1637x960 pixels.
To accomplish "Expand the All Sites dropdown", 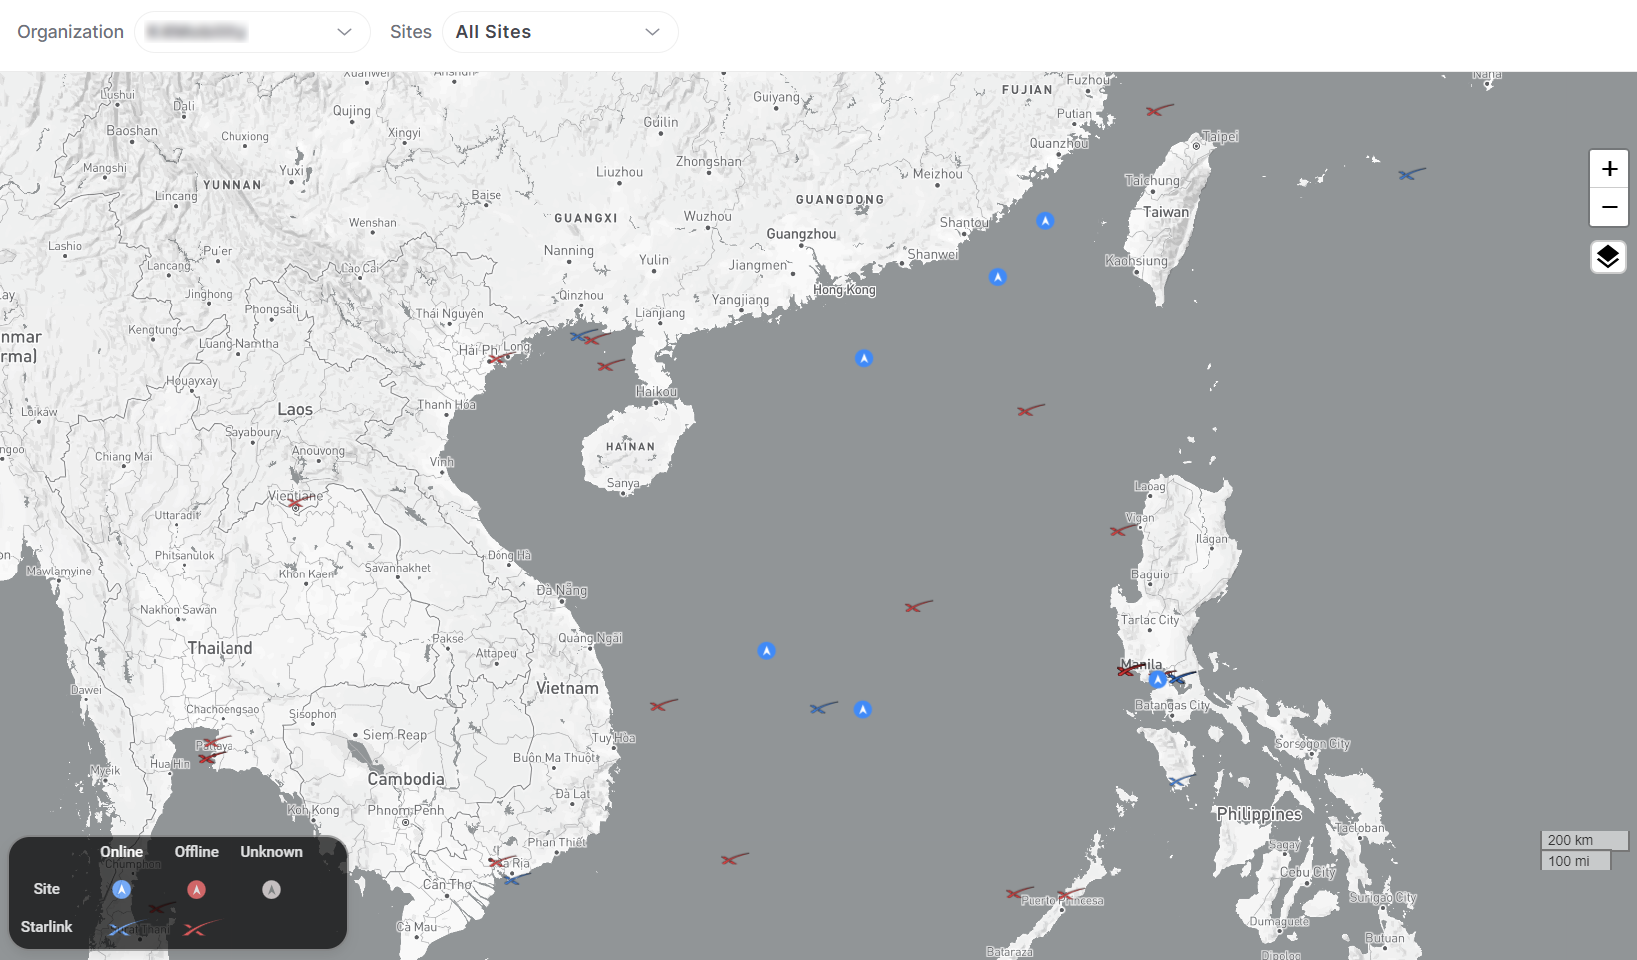I will coord(559,32).
